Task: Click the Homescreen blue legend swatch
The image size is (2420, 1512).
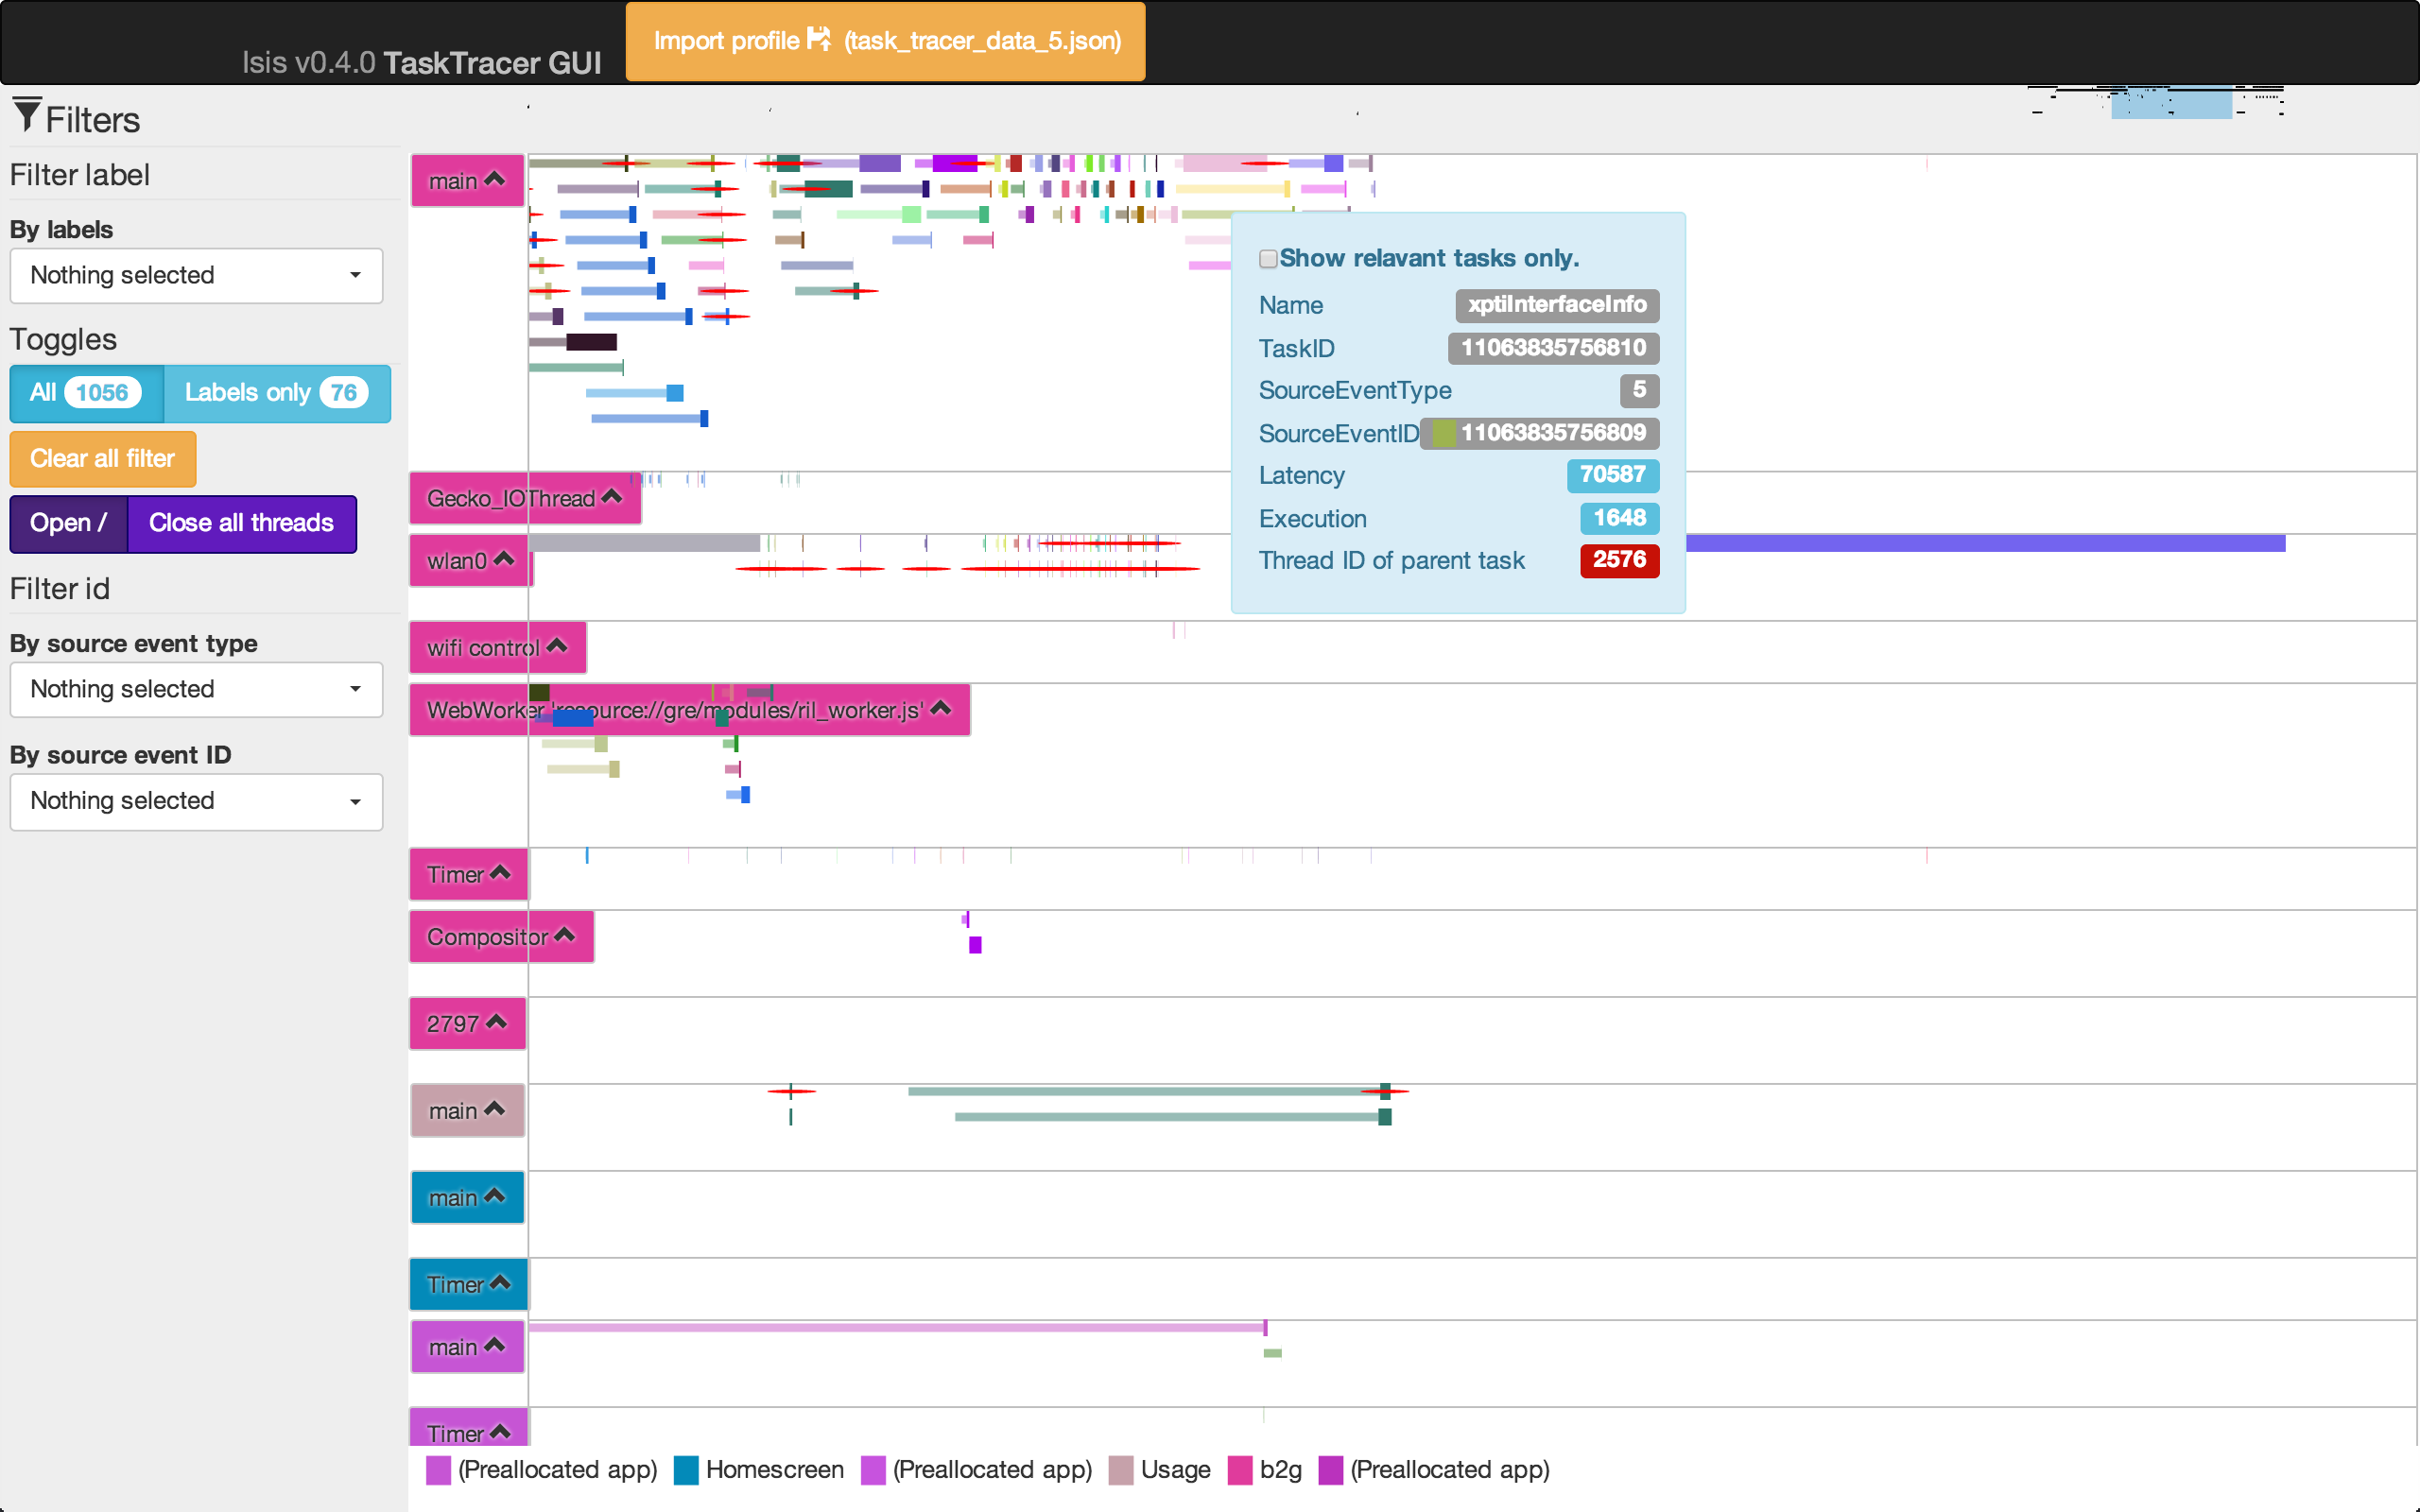Action: 686,1470
